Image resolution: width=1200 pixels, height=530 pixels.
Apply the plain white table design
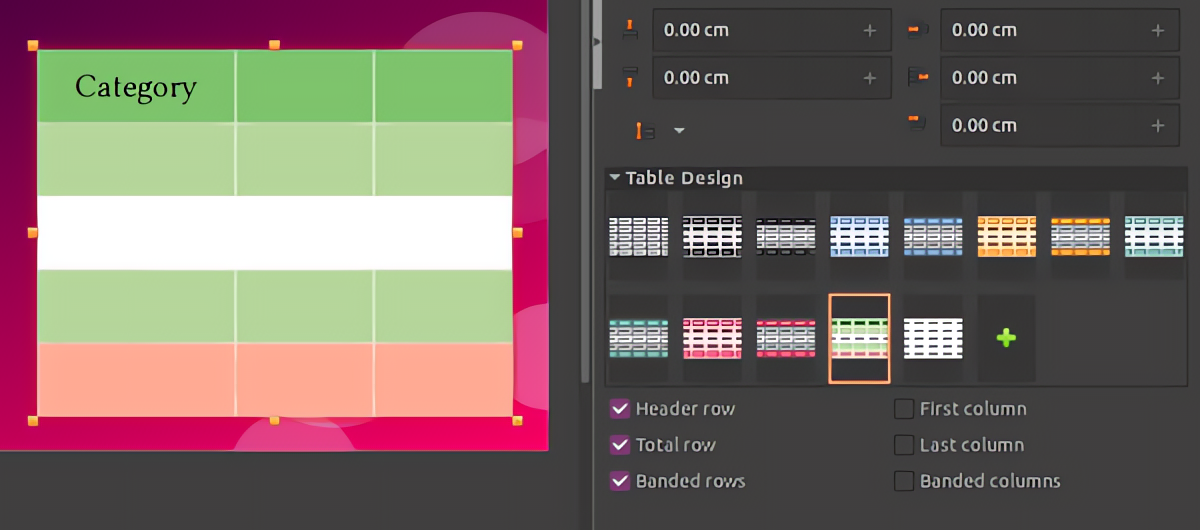point(933,338)
